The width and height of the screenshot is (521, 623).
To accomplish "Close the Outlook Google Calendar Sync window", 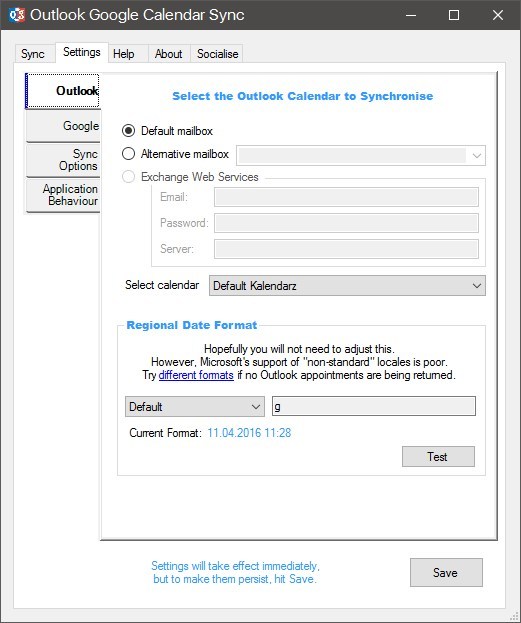I will tap(498, 15).
